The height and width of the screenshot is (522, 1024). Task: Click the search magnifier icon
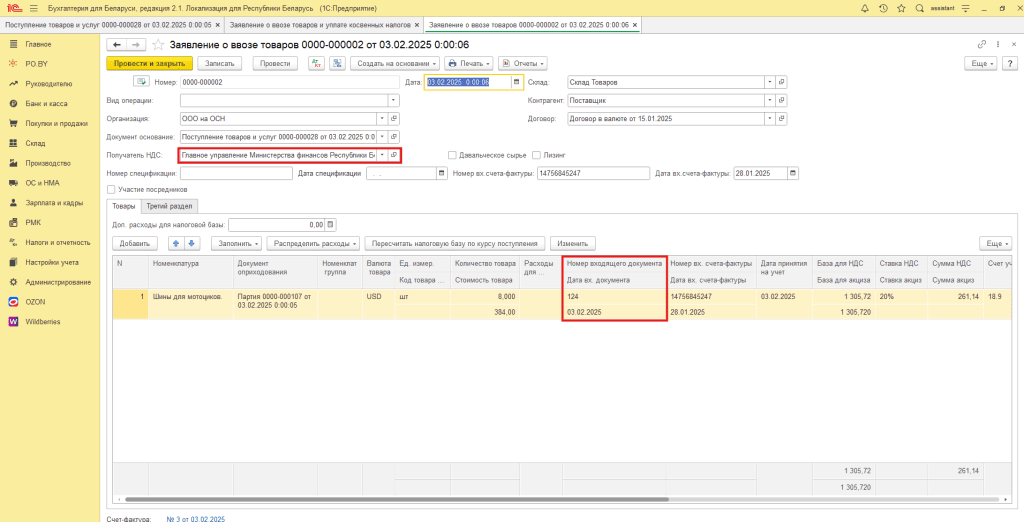point(920,8)
